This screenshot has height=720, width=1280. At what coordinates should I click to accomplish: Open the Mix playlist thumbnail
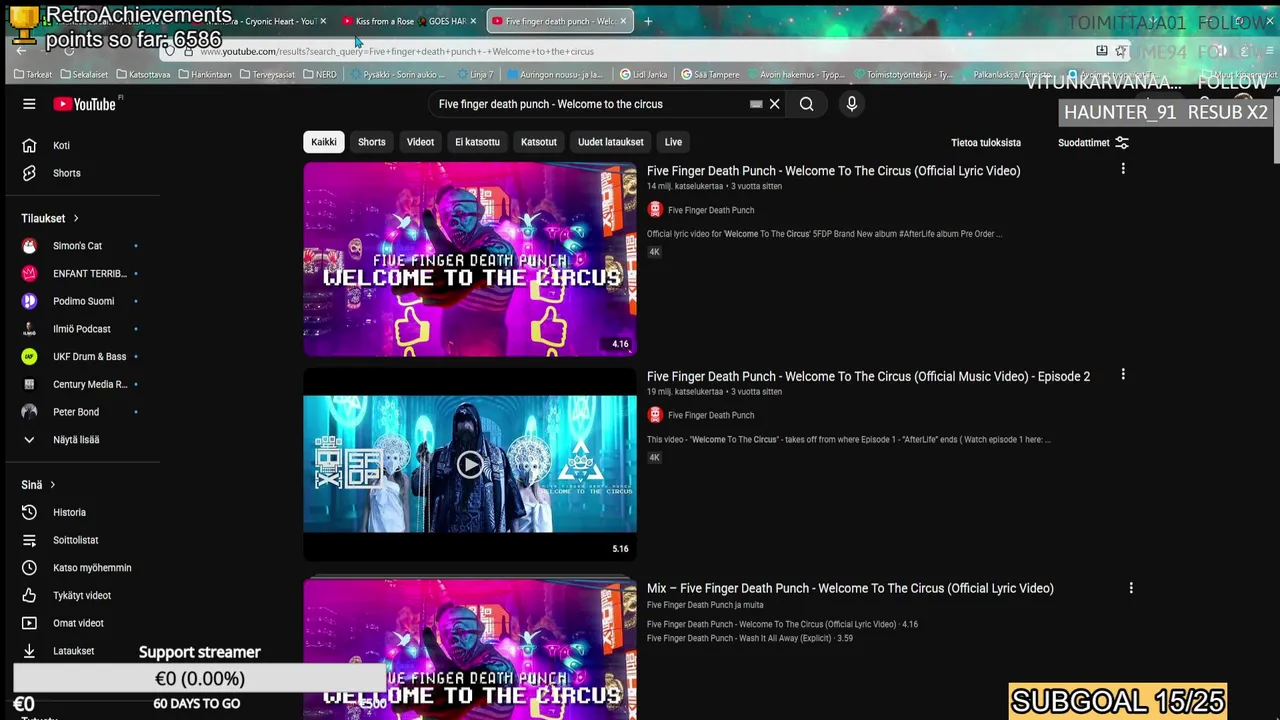click(470, 649)
